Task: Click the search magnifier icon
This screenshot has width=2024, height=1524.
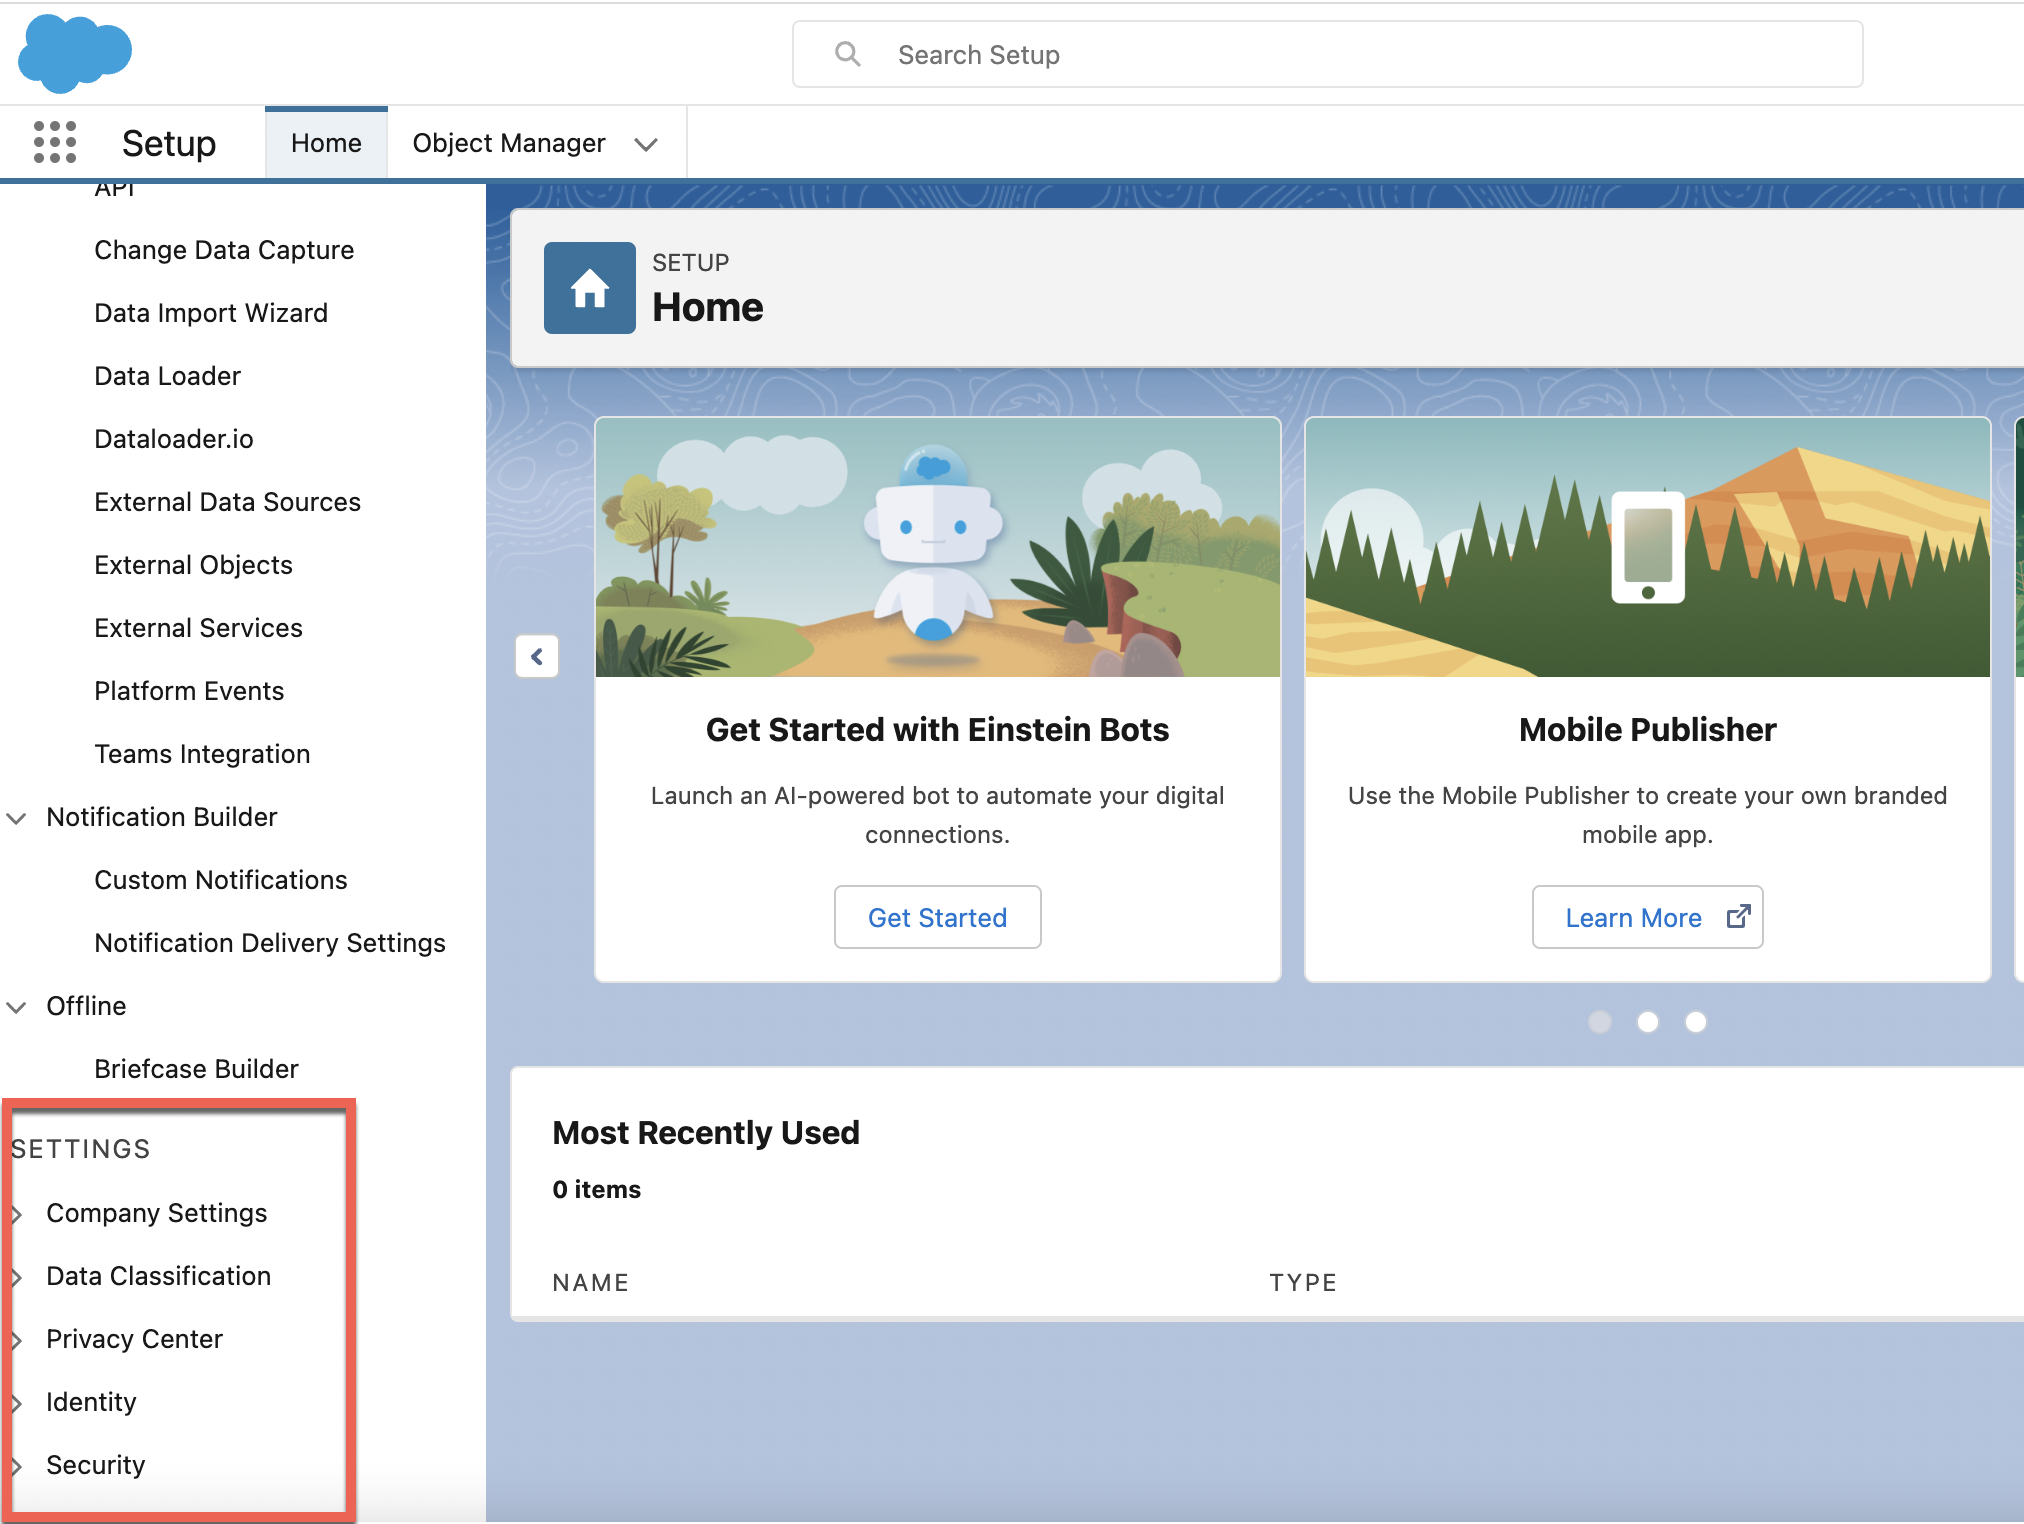Action: pyautogui.click(x=847, y=54)
